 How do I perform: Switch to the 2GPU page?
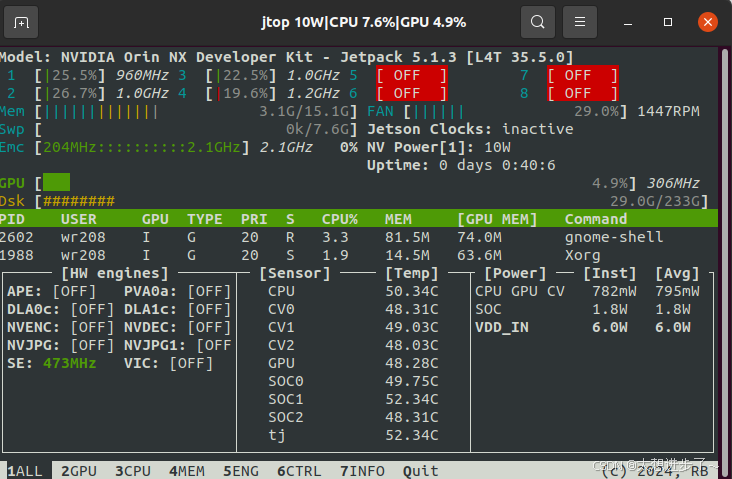(x=79, y=471)
